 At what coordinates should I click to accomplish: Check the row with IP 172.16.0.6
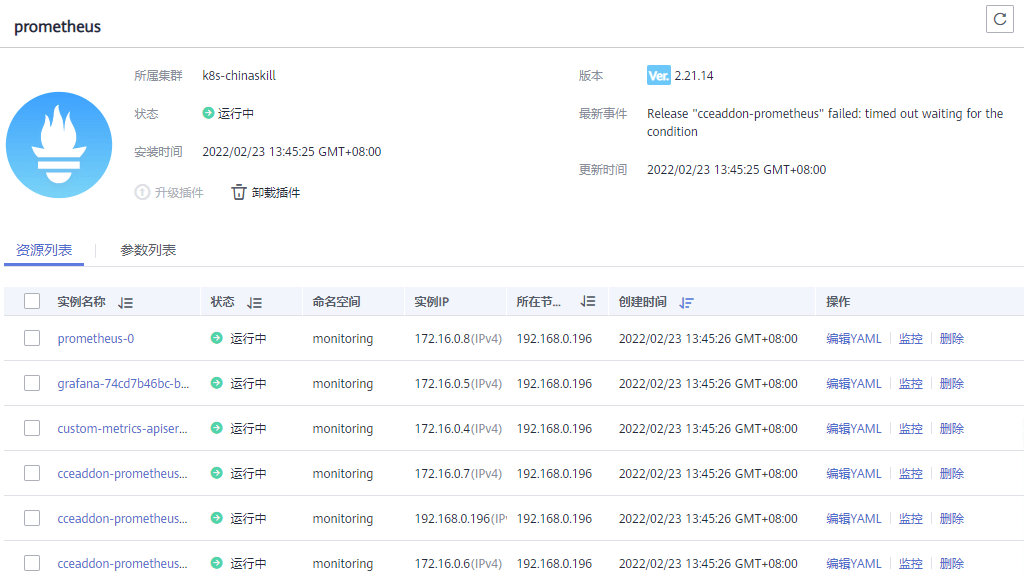pyautogui.click(x=32, y=563)
